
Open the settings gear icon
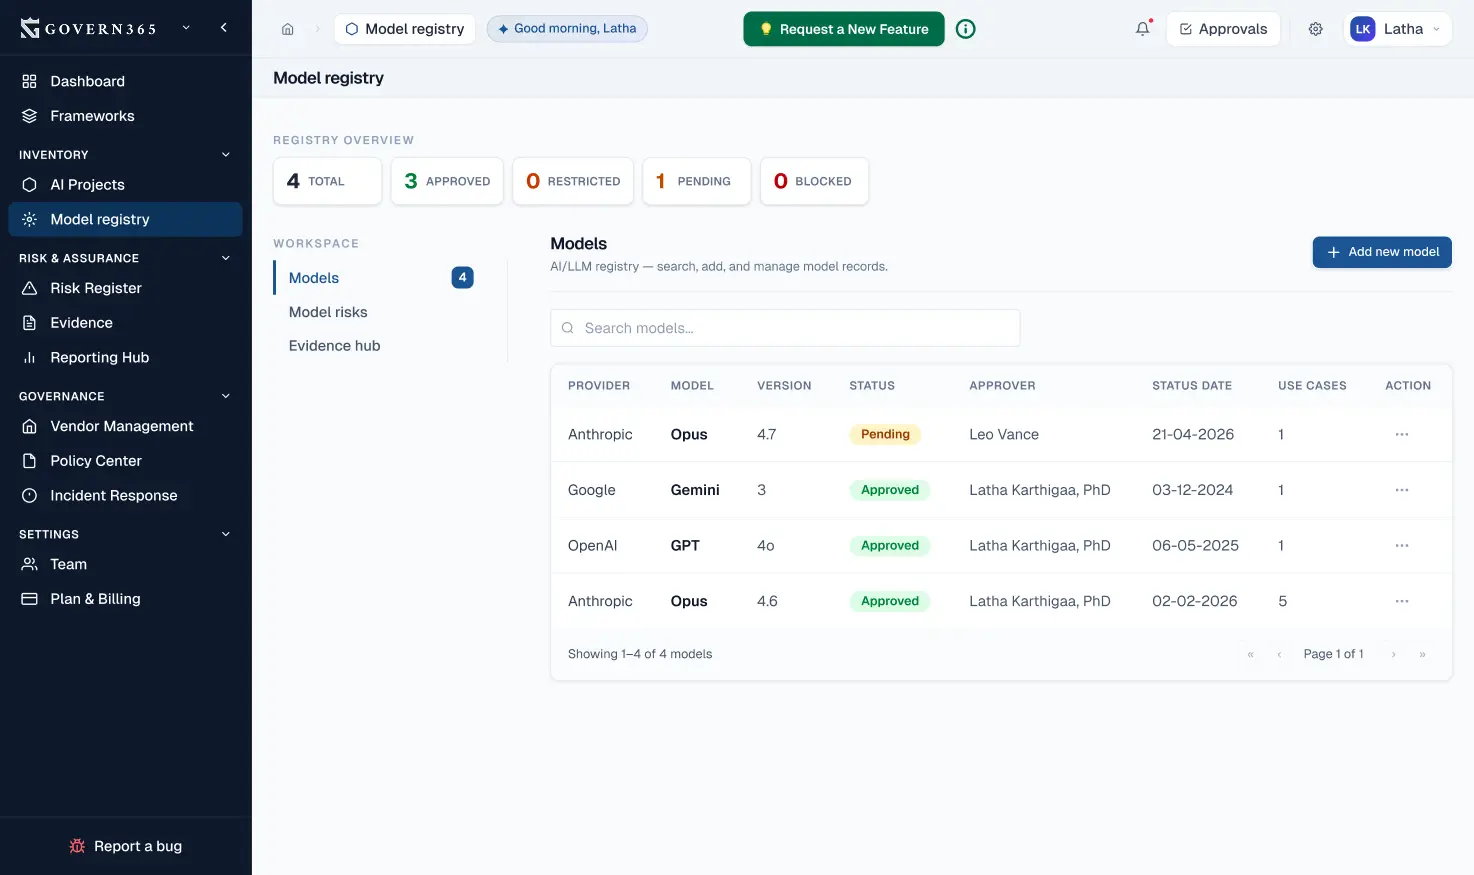pyautogui.click(x=1315, y=29)
